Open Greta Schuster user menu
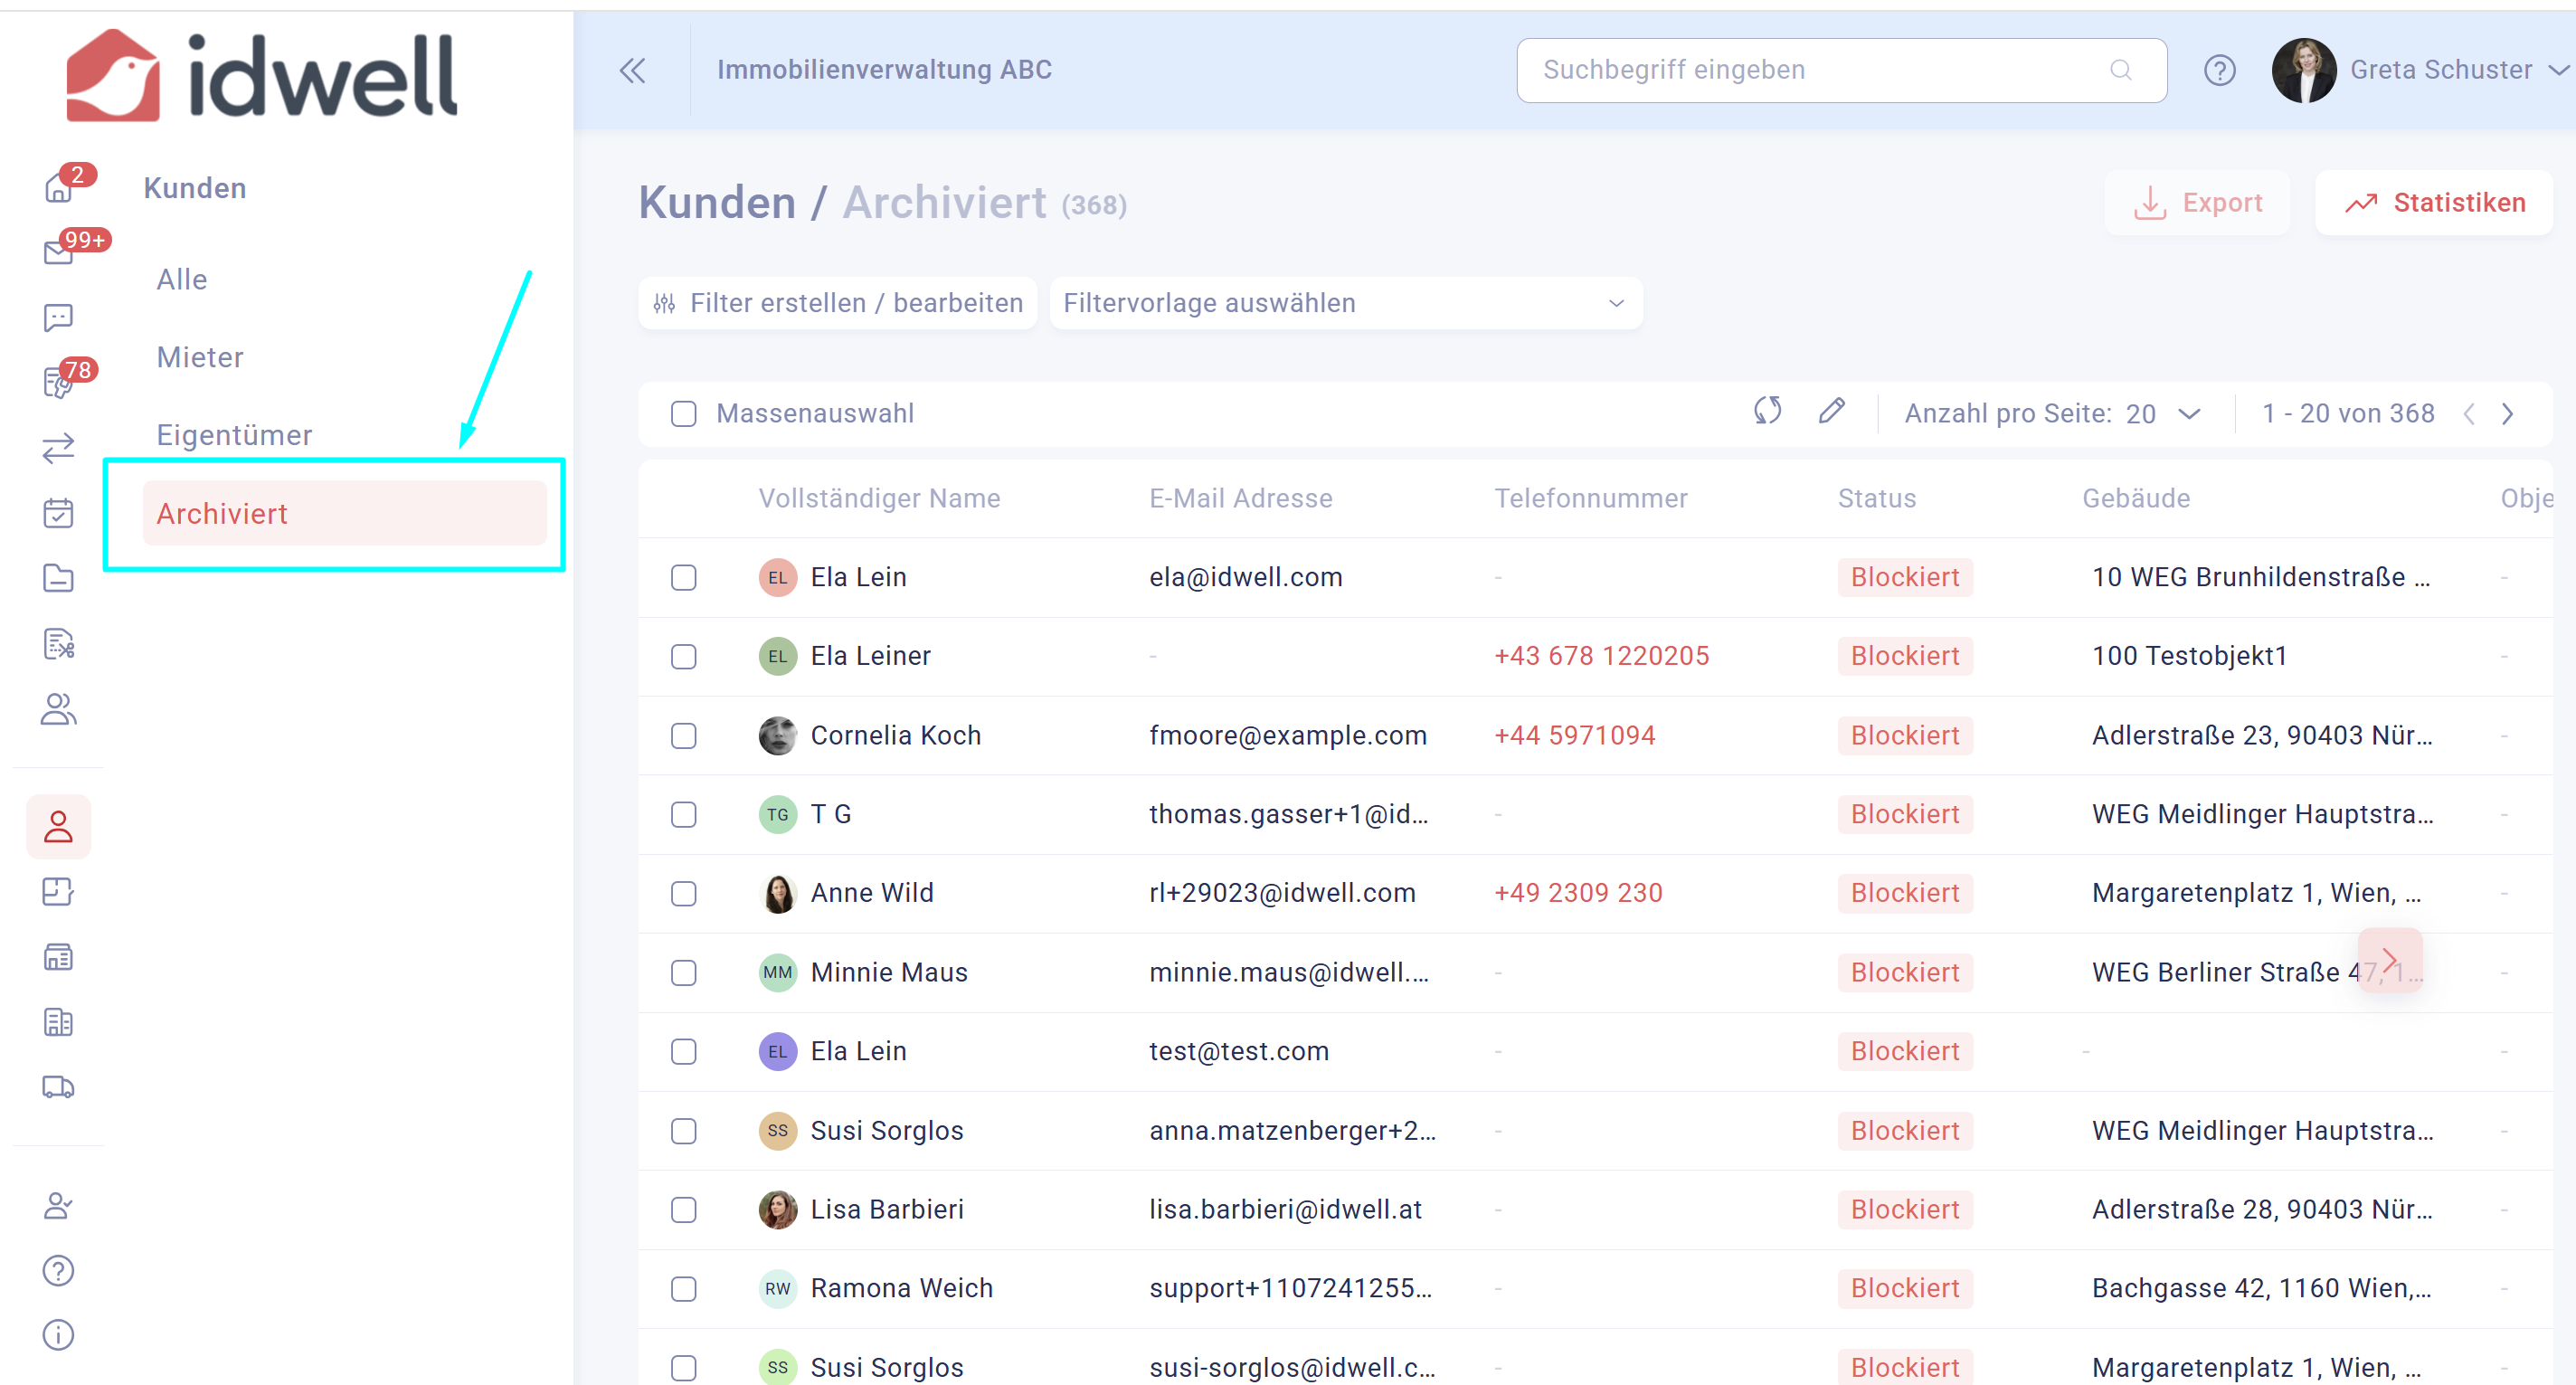 (x=2439, y=70)
